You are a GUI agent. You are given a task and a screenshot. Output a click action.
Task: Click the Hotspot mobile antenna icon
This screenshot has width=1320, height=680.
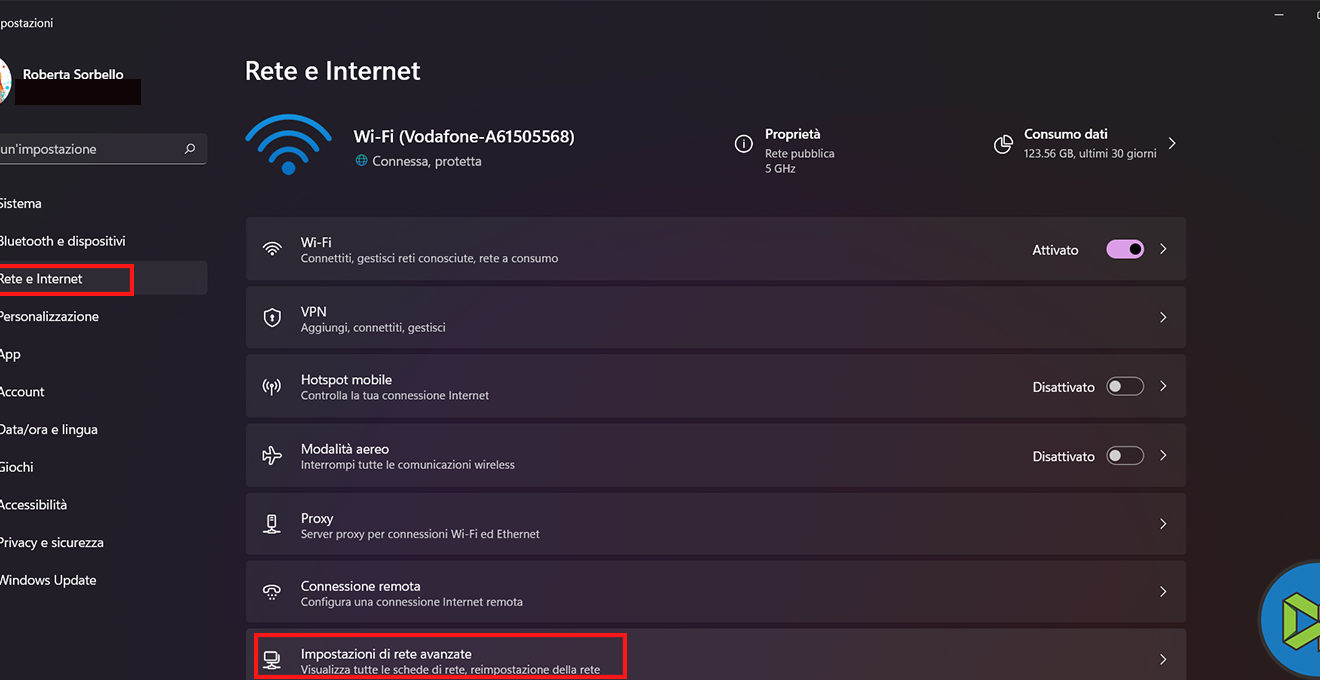272,387
